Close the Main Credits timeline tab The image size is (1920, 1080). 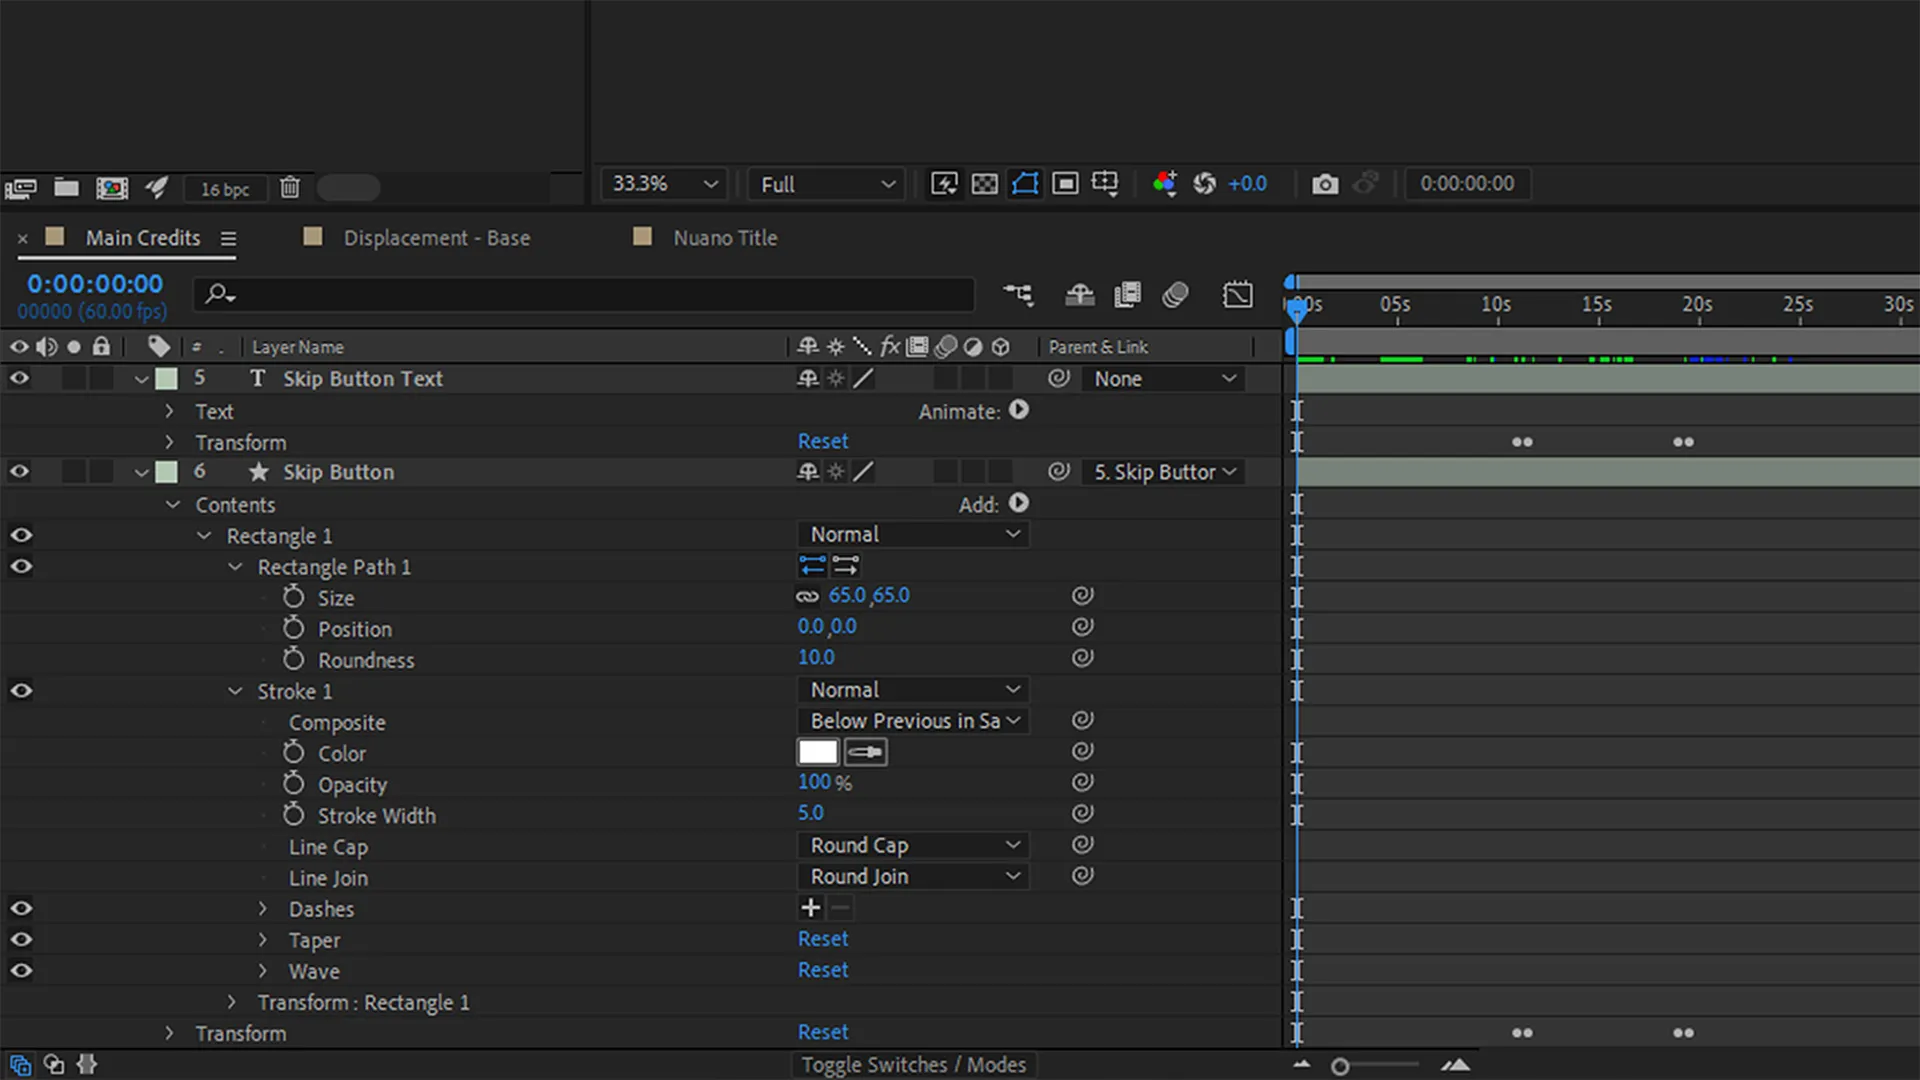pyautogui.click(x=22, y=239)
